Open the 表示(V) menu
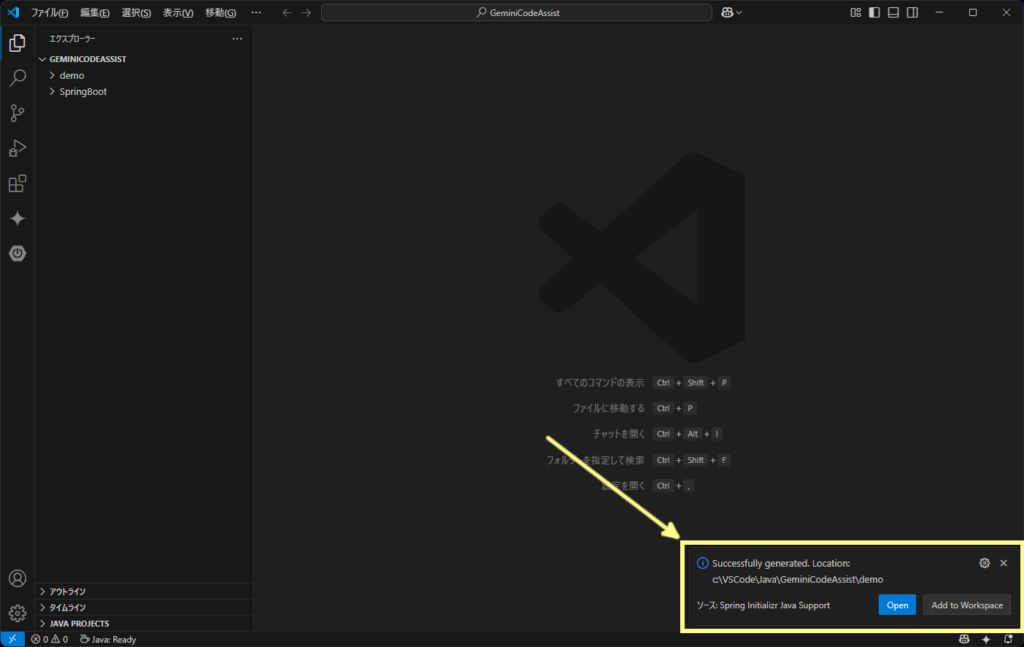The height and width of the screenshot is (647, 1024). 178,12
